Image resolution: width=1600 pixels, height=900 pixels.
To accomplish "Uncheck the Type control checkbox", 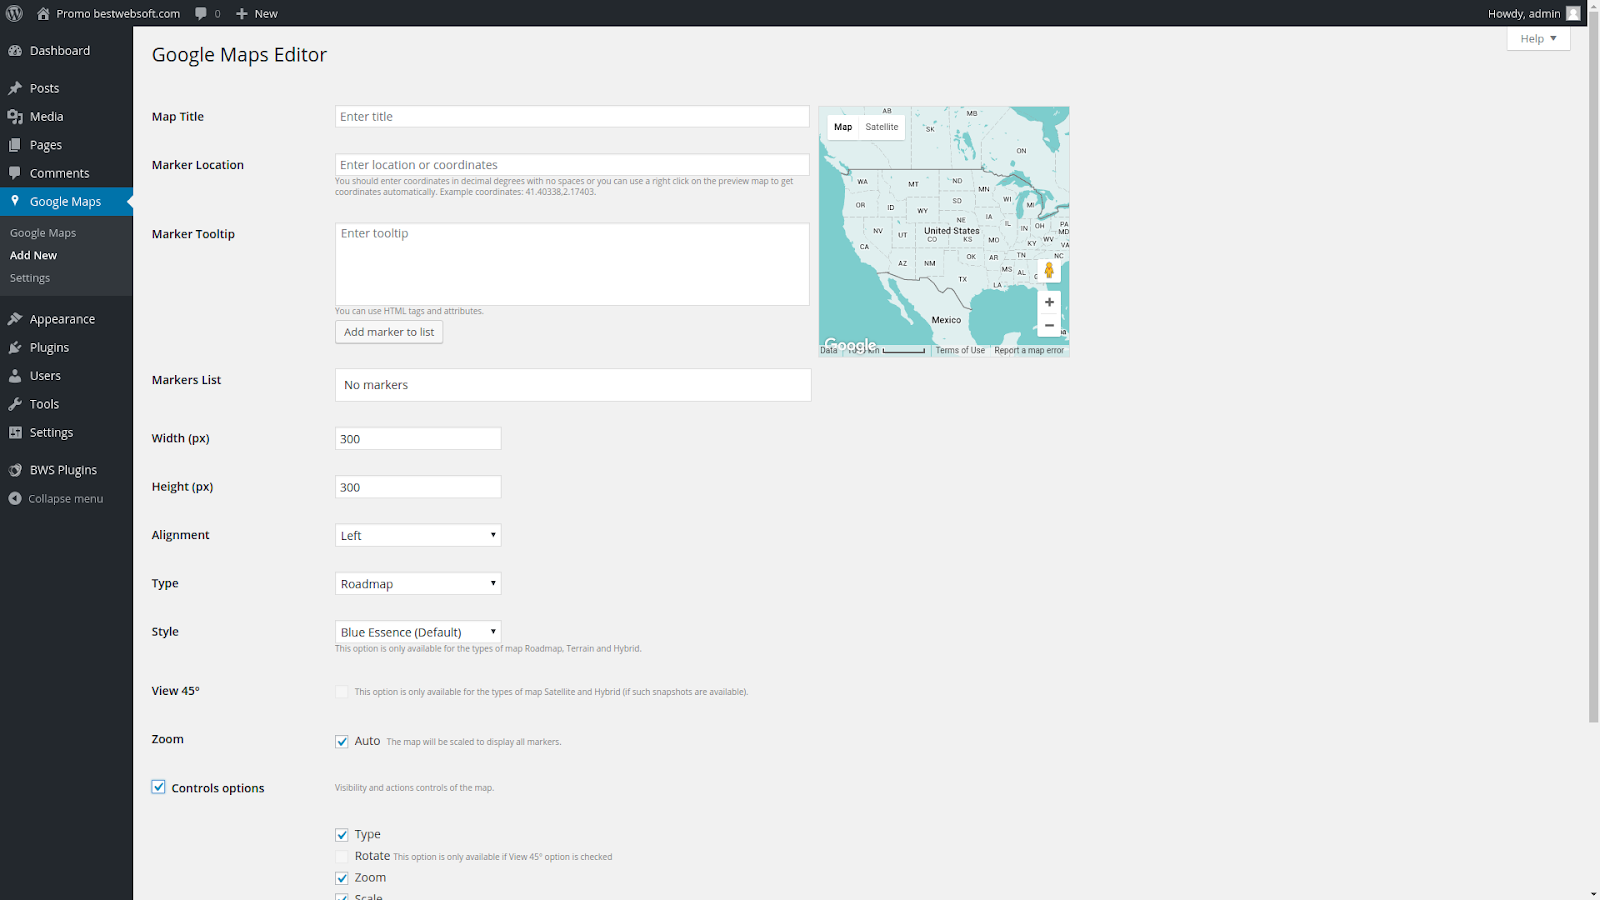I will pyautogui.click(x=342, y=835).
